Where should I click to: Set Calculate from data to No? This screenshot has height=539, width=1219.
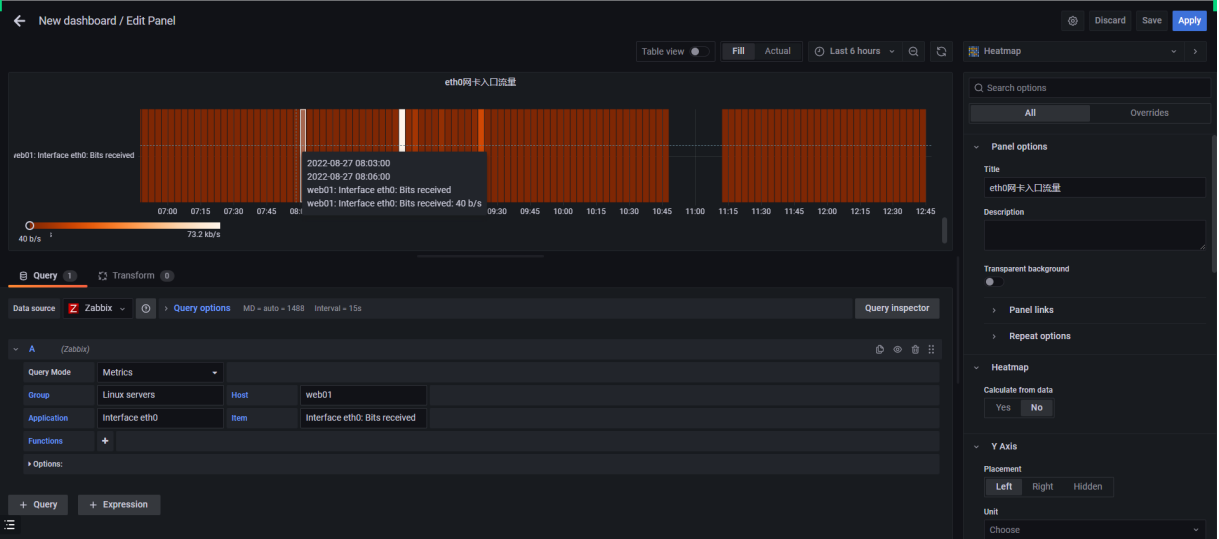click(x=1037, y=407)
